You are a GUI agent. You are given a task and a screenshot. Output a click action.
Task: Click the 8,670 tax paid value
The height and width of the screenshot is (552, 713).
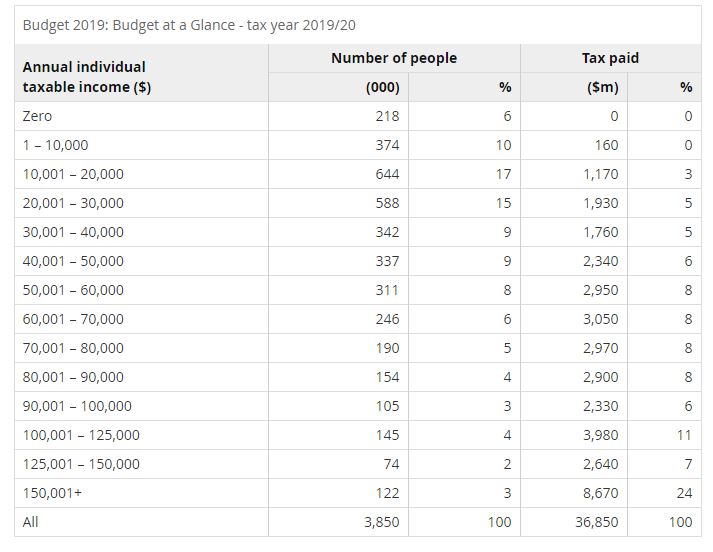[x=599, y=493]
